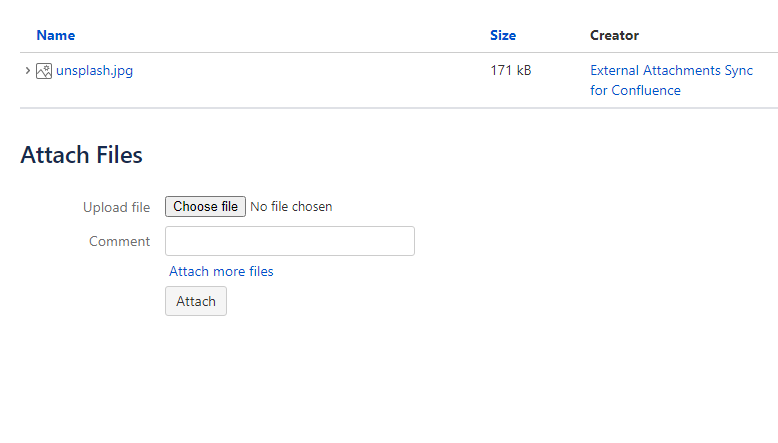
Task: Click the Creator column header
Action: point(614,35)
